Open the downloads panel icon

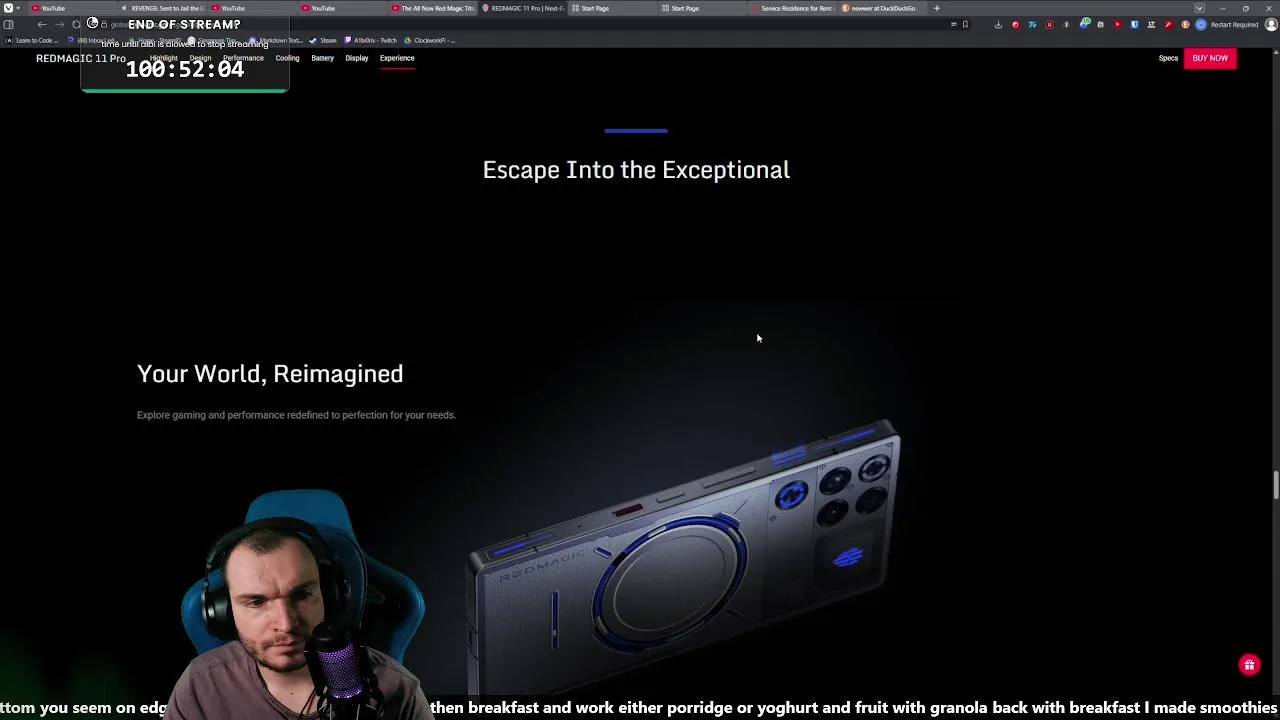pos(998,24)
